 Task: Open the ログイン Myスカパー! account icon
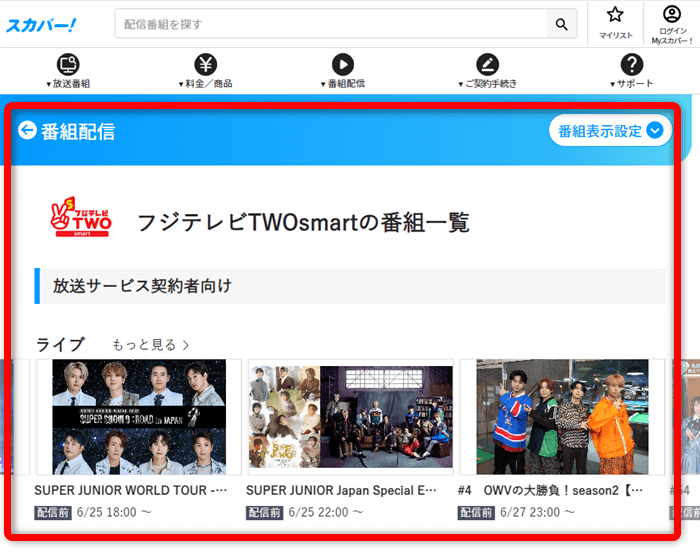(x=671, y=14)
